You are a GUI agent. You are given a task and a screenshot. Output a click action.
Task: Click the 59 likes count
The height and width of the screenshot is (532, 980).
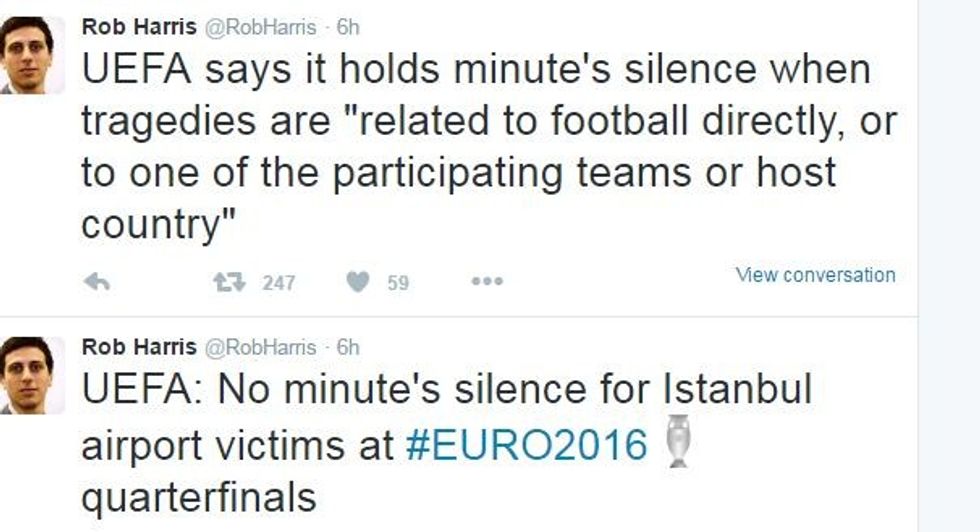click(398, 283)
